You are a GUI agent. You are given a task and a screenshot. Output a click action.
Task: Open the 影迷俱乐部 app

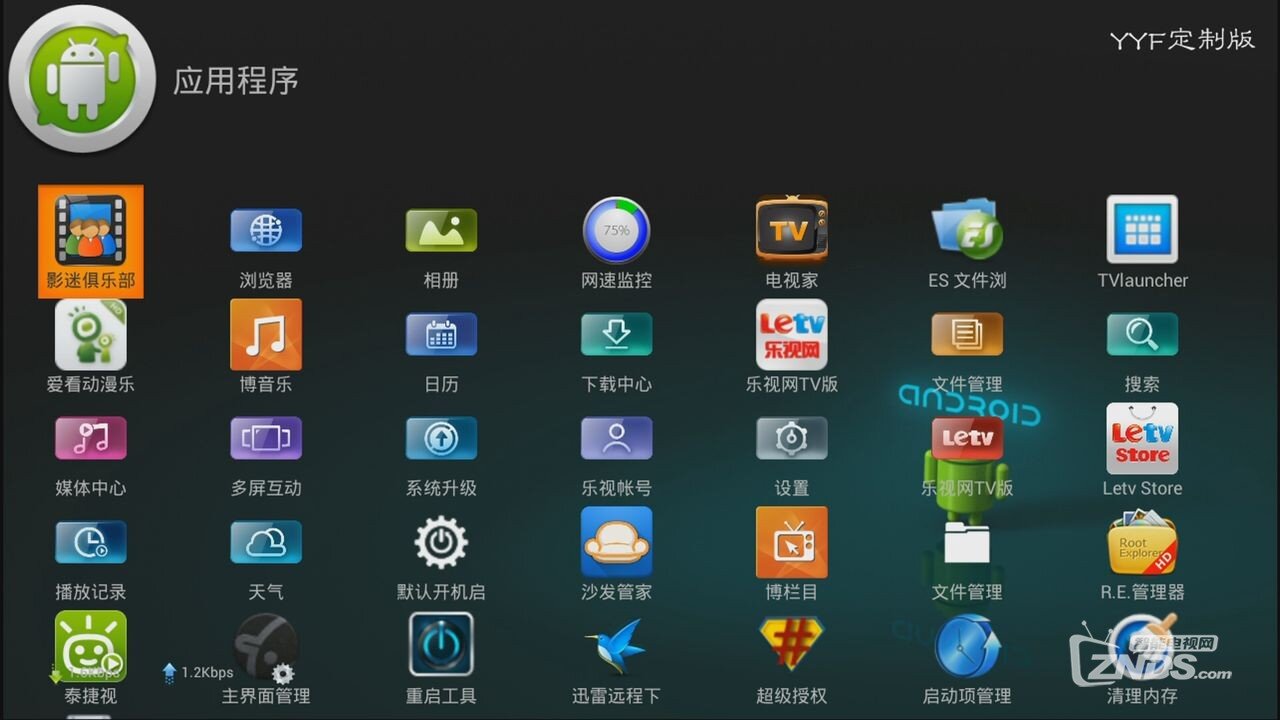point(91,241)
